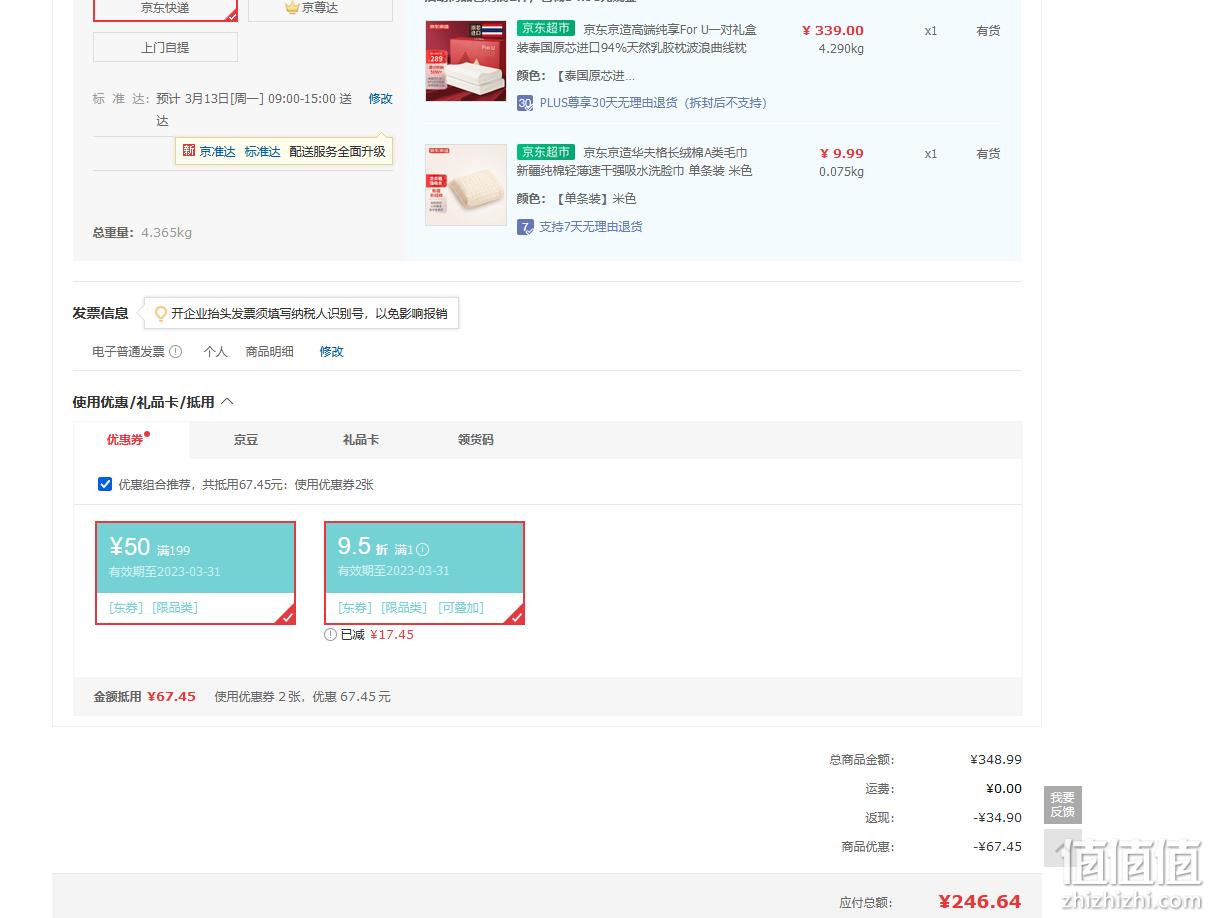Click the PLUS尊享30天无理由退货 text
Image resolution: width=1211 pixels, height=918 pixels.
coord(653,103)
